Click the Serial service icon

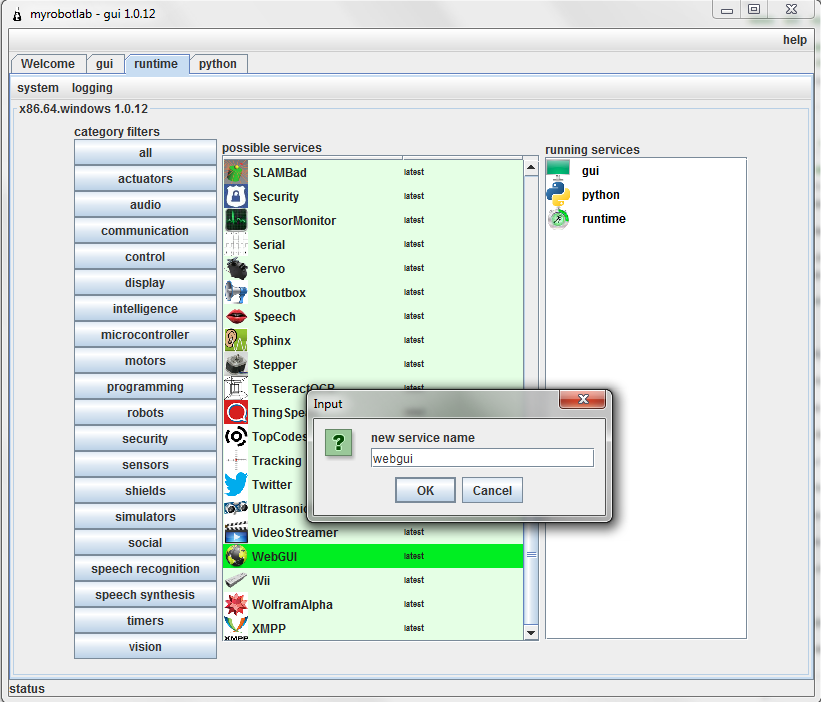(x=236, y=244)
